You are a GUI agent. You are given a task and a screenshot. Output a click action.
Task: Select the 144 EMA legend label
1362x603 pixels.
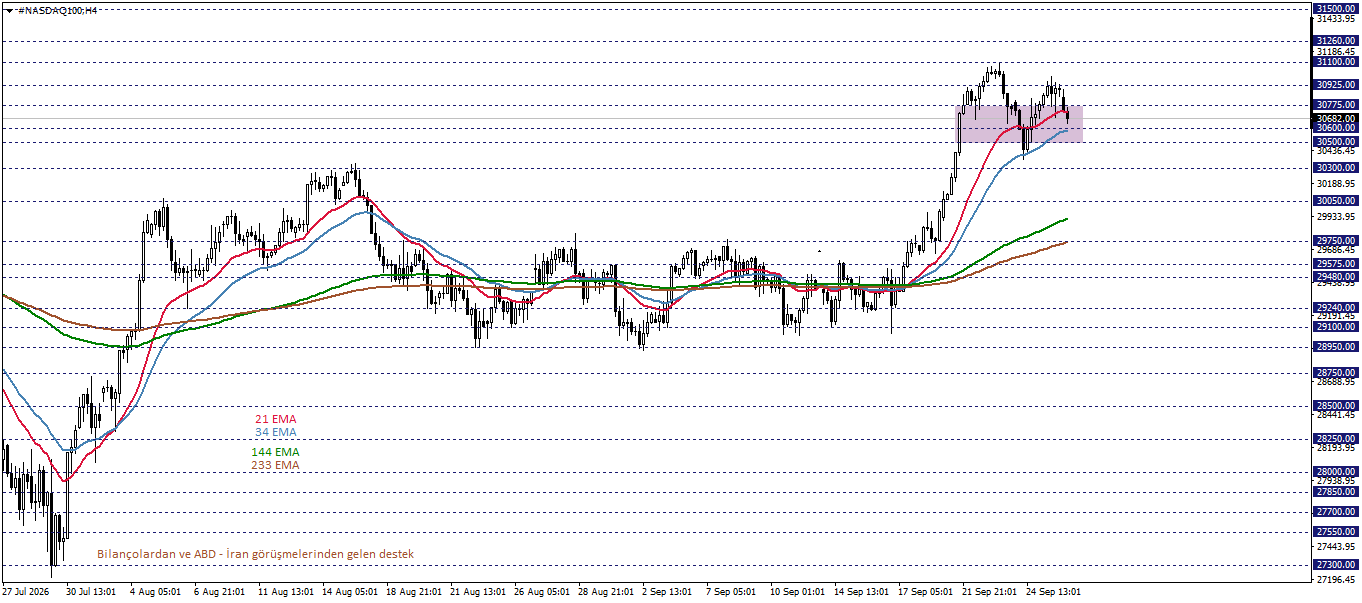point(275,452)
